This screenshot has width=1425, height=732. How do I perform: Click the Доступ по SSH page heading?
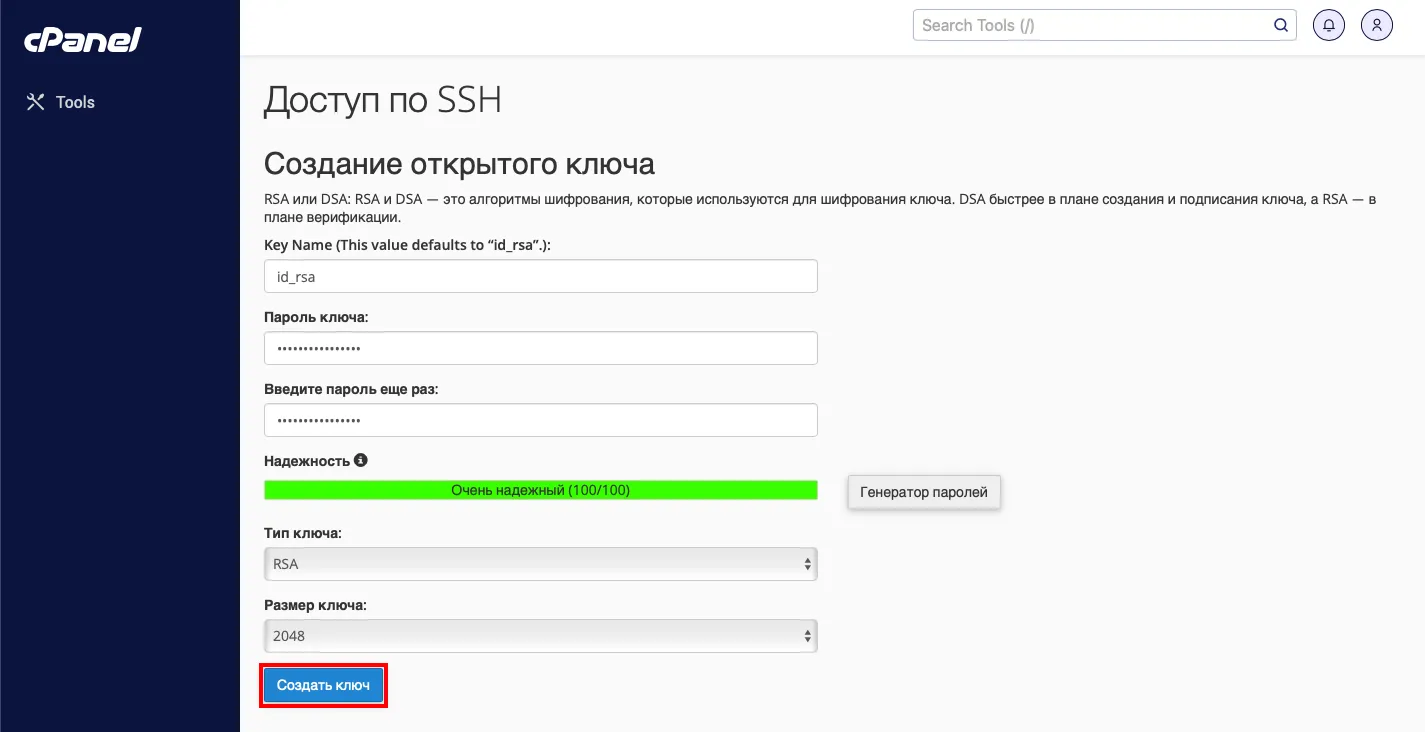383,100
